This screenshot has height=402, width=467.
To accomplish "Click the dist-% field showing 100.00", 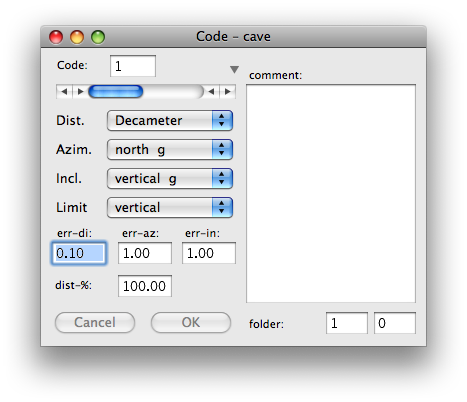I will point(145,286).
